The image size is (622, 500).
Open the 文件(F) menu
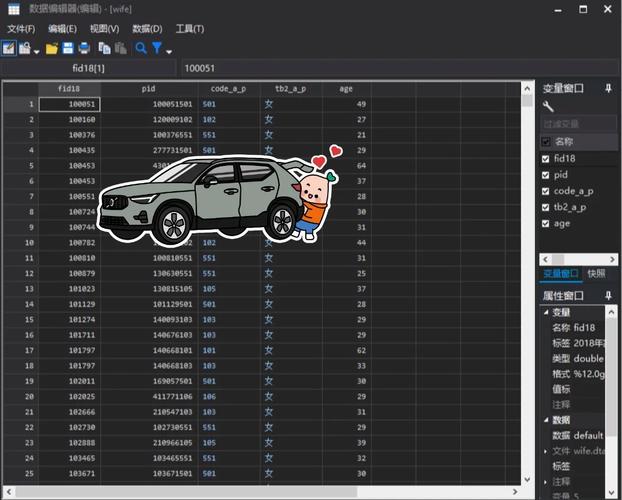(21, 29)
